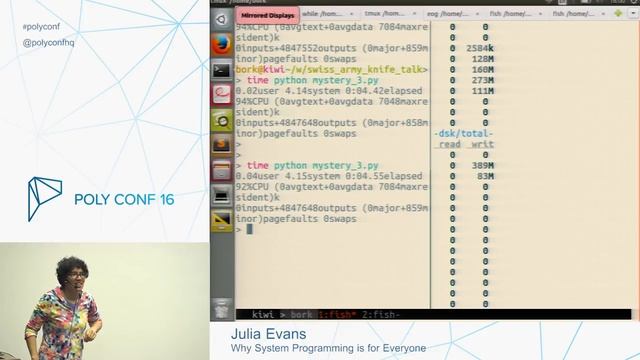Launch Firefox from the dock
Screen dimensions: 640x360
coord(222,44)
